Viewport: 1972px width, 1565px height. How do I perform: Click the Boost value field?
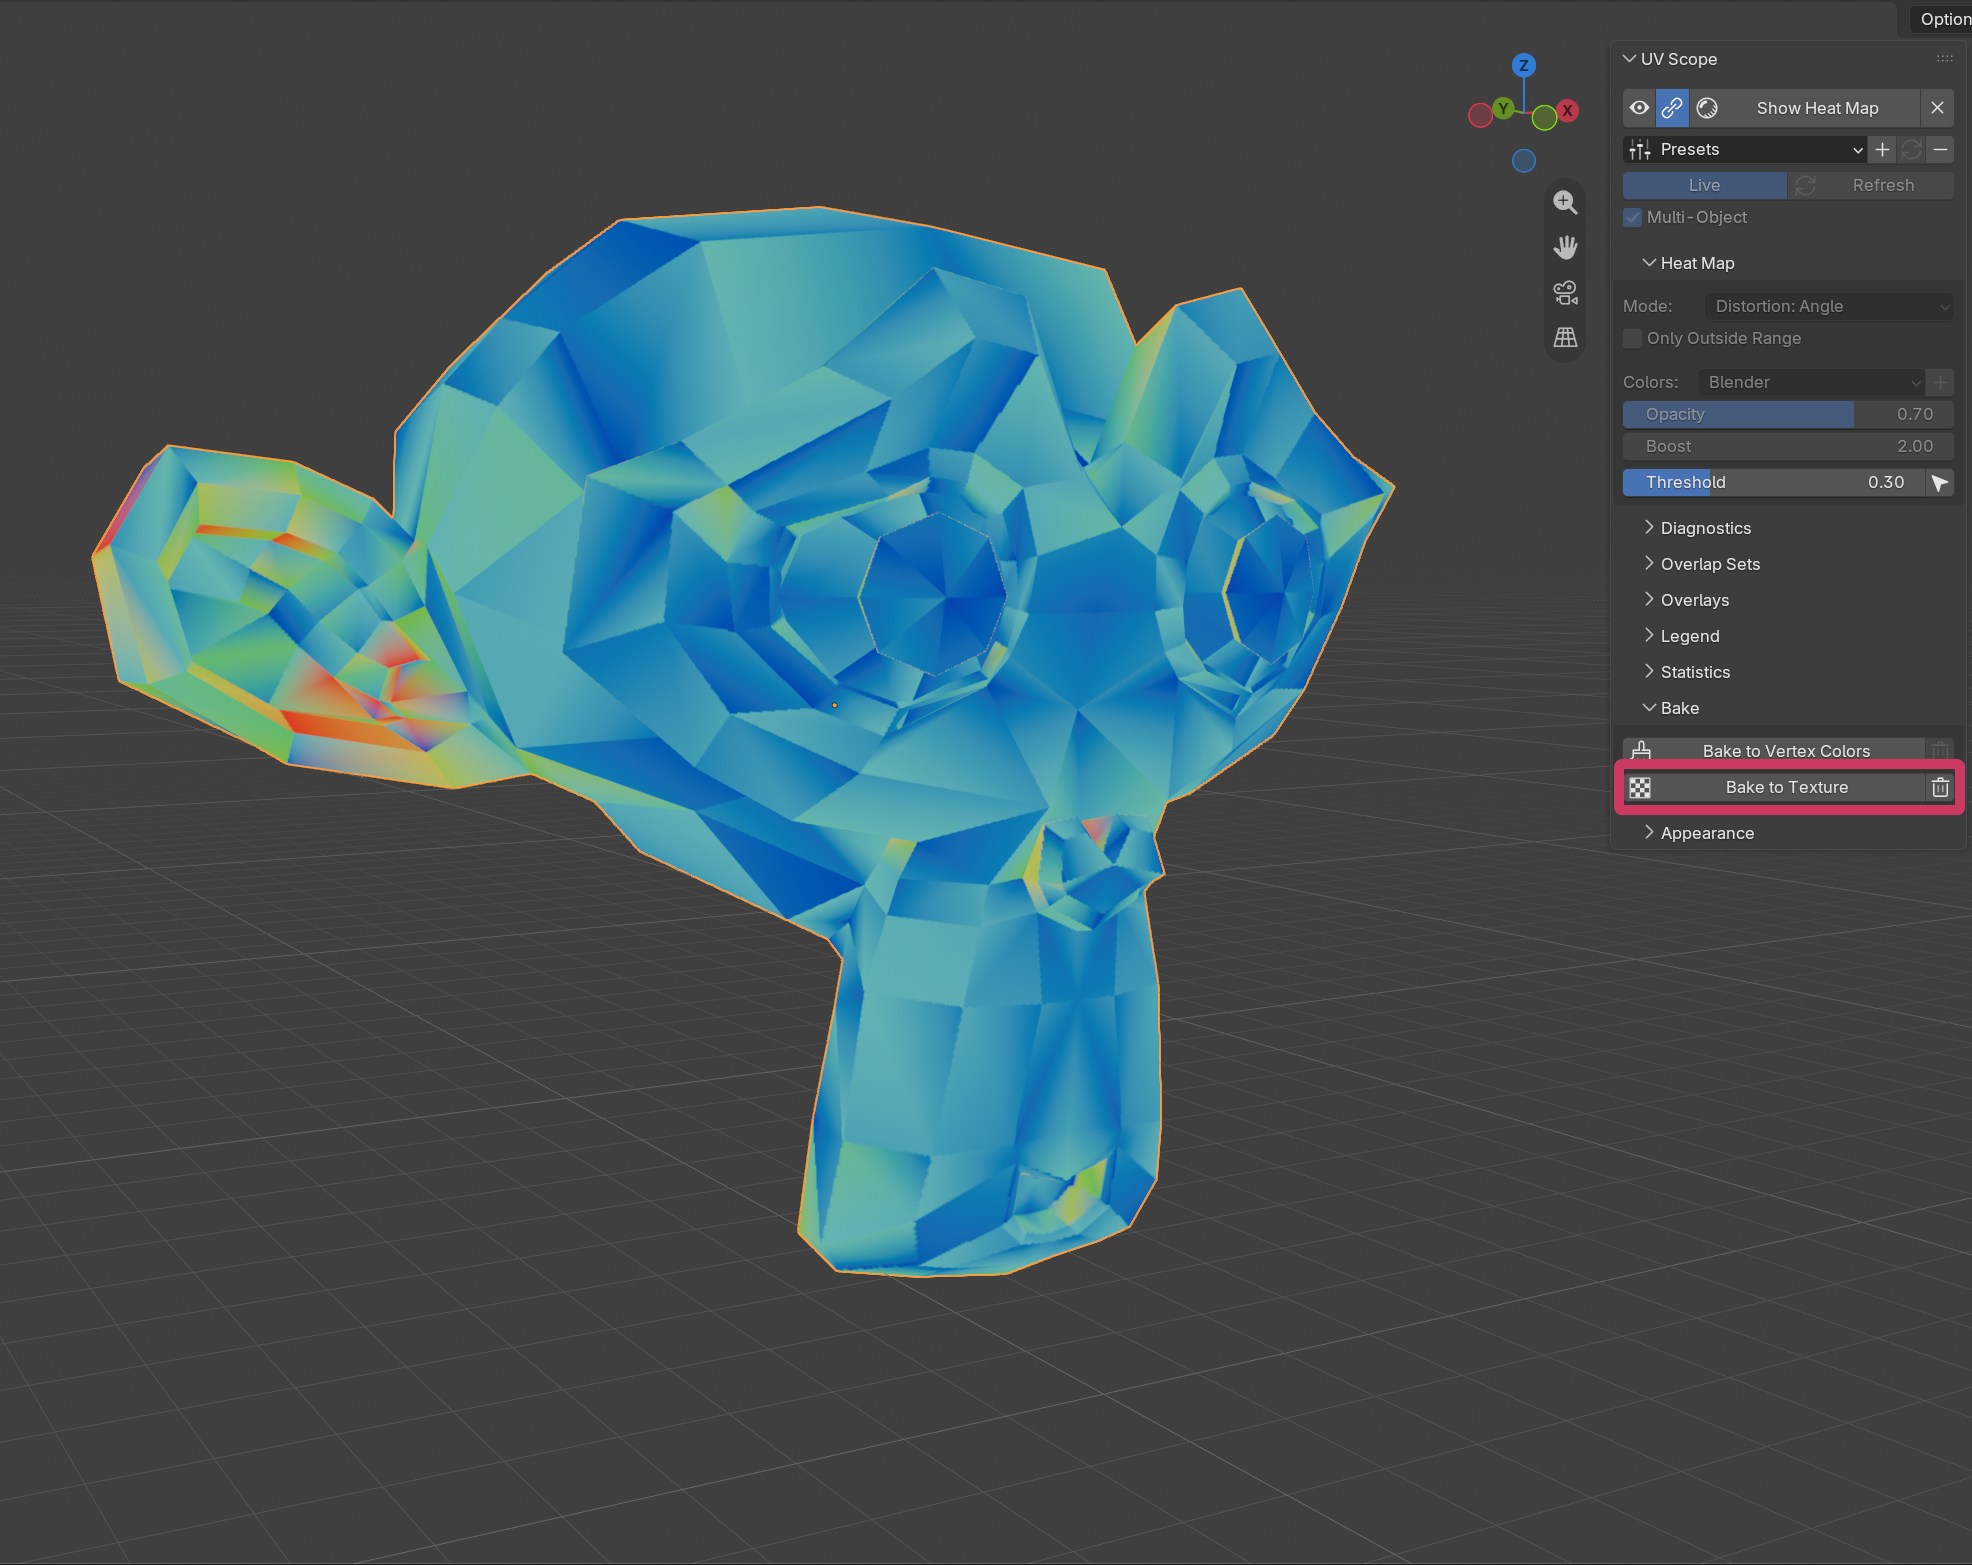[1788, 446]
